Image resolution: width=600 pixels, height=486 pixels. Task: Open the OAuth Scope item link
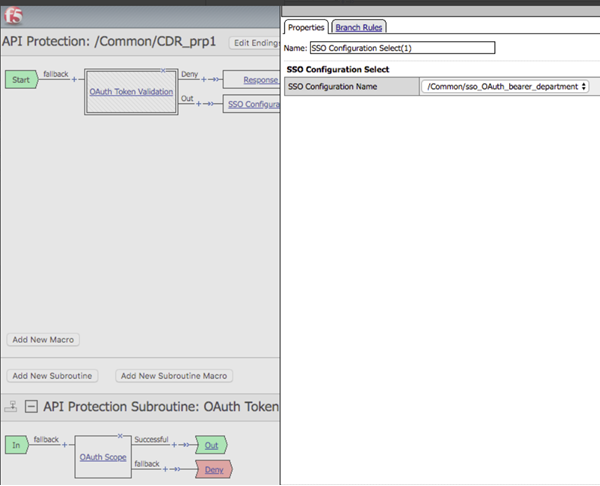pyautogui.click(x=104, y=457)
